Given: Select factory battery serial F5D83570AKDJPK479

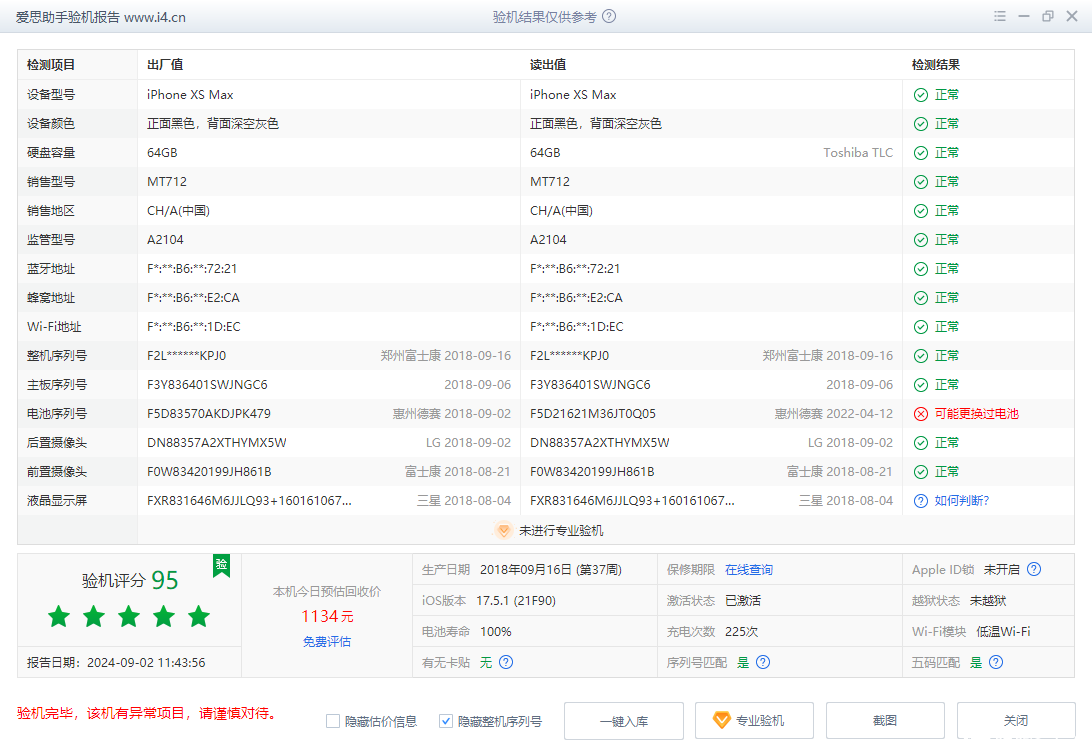Looking at the screenshot, I should click(209, 414).
